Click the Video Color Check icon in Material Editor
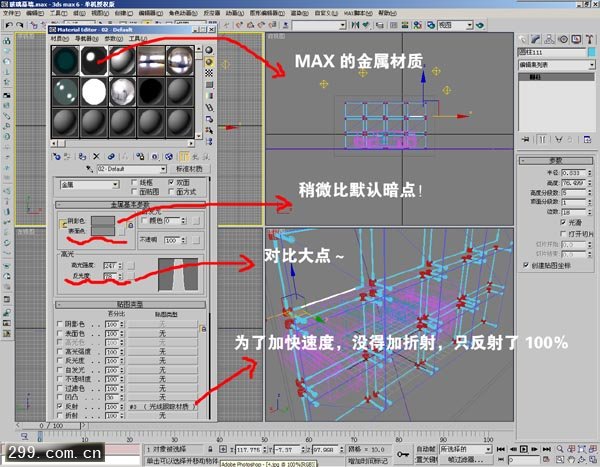600x467 pixels. point(209,96)
